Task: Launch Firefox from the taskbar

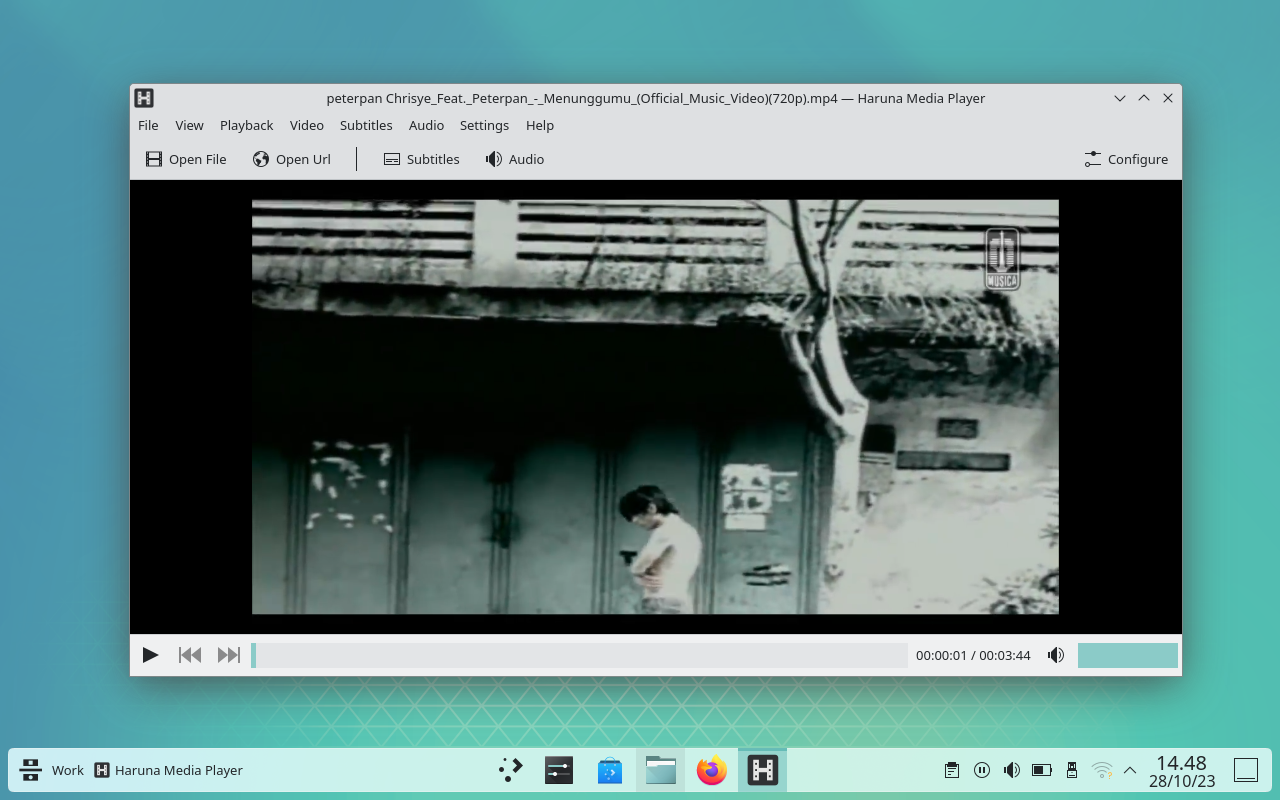Action: (x=712, y=770)
